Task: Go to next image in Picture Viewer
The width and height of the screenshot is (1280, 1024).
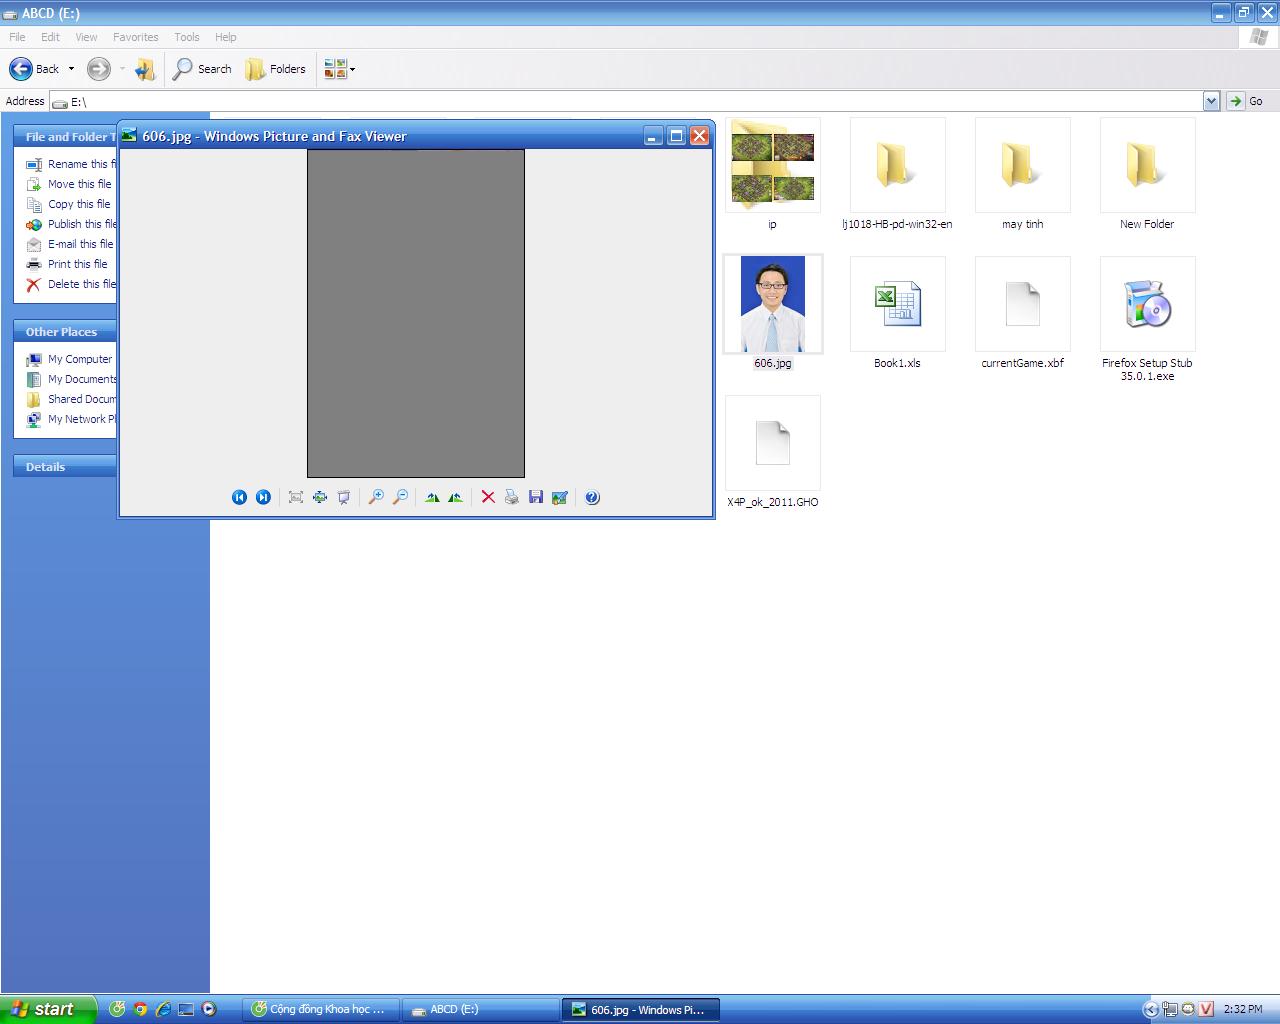Action: (263, 497)
